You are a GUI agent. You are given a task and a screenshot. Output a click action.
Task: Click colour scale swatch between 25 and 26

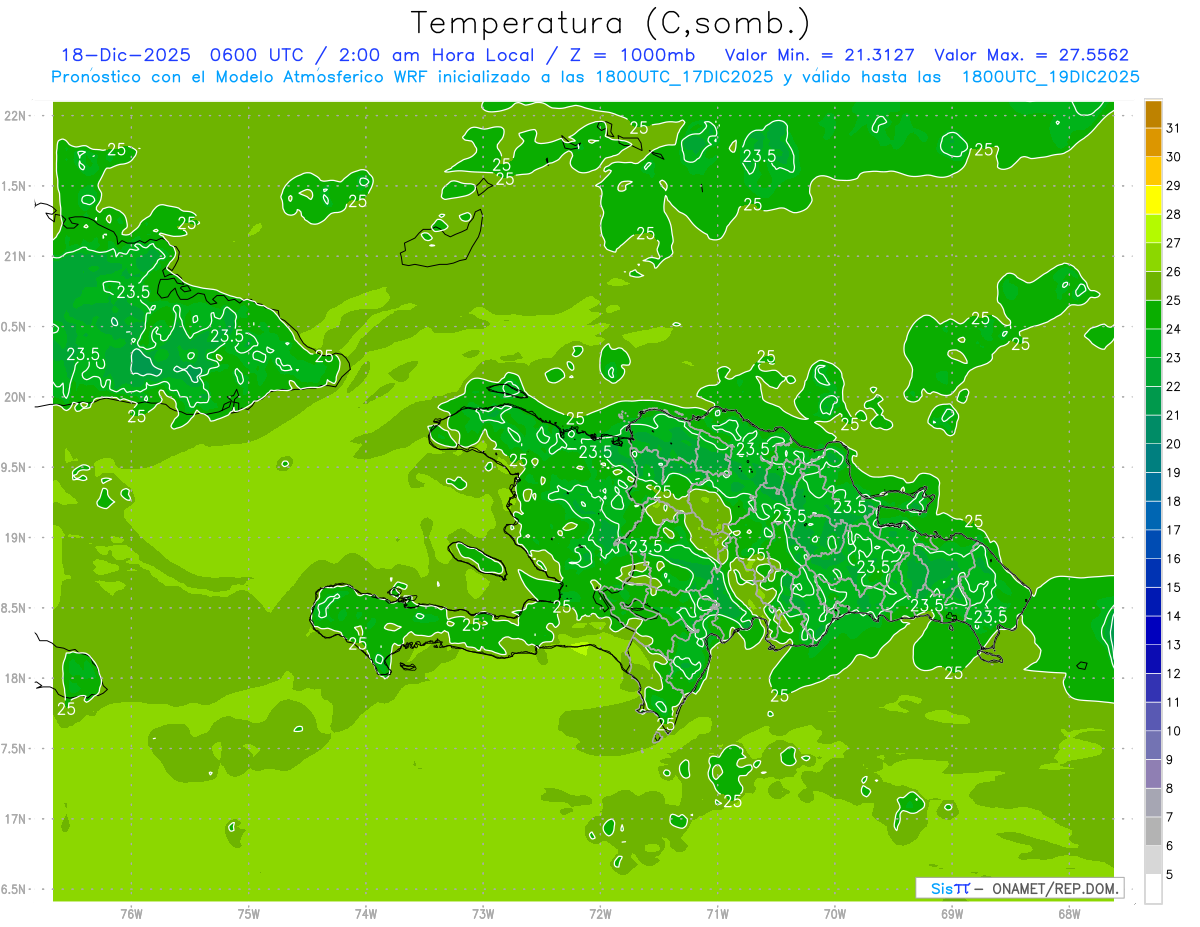[1153, 286]
